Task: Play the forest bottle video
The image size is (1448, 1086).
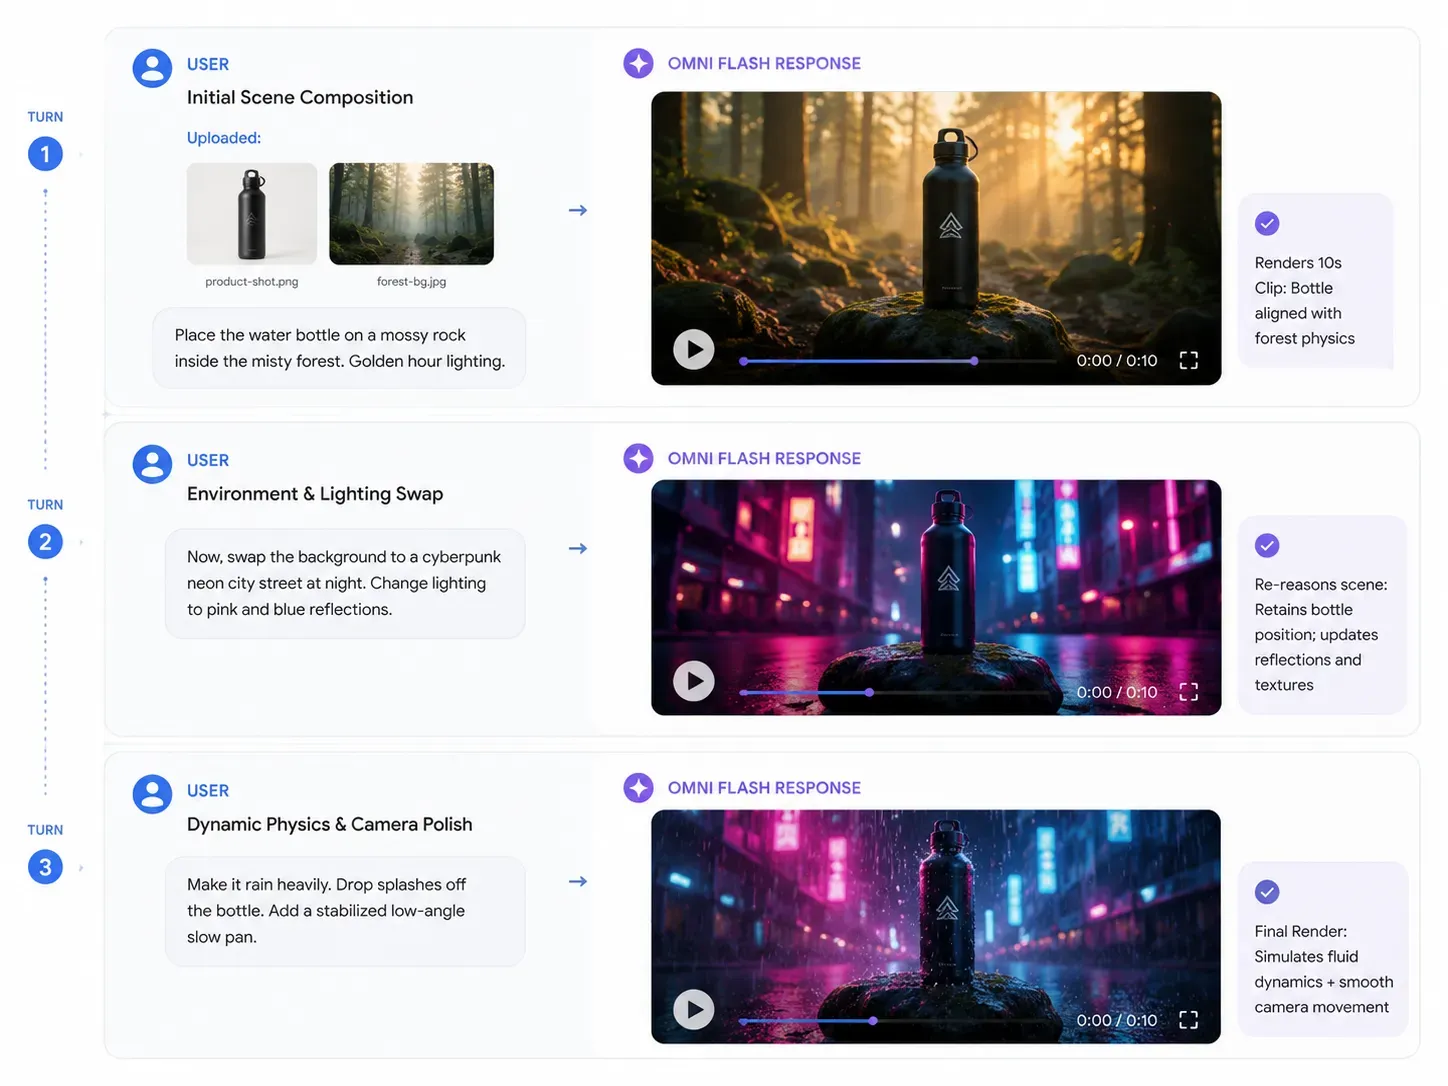Action: coord(693,349)
